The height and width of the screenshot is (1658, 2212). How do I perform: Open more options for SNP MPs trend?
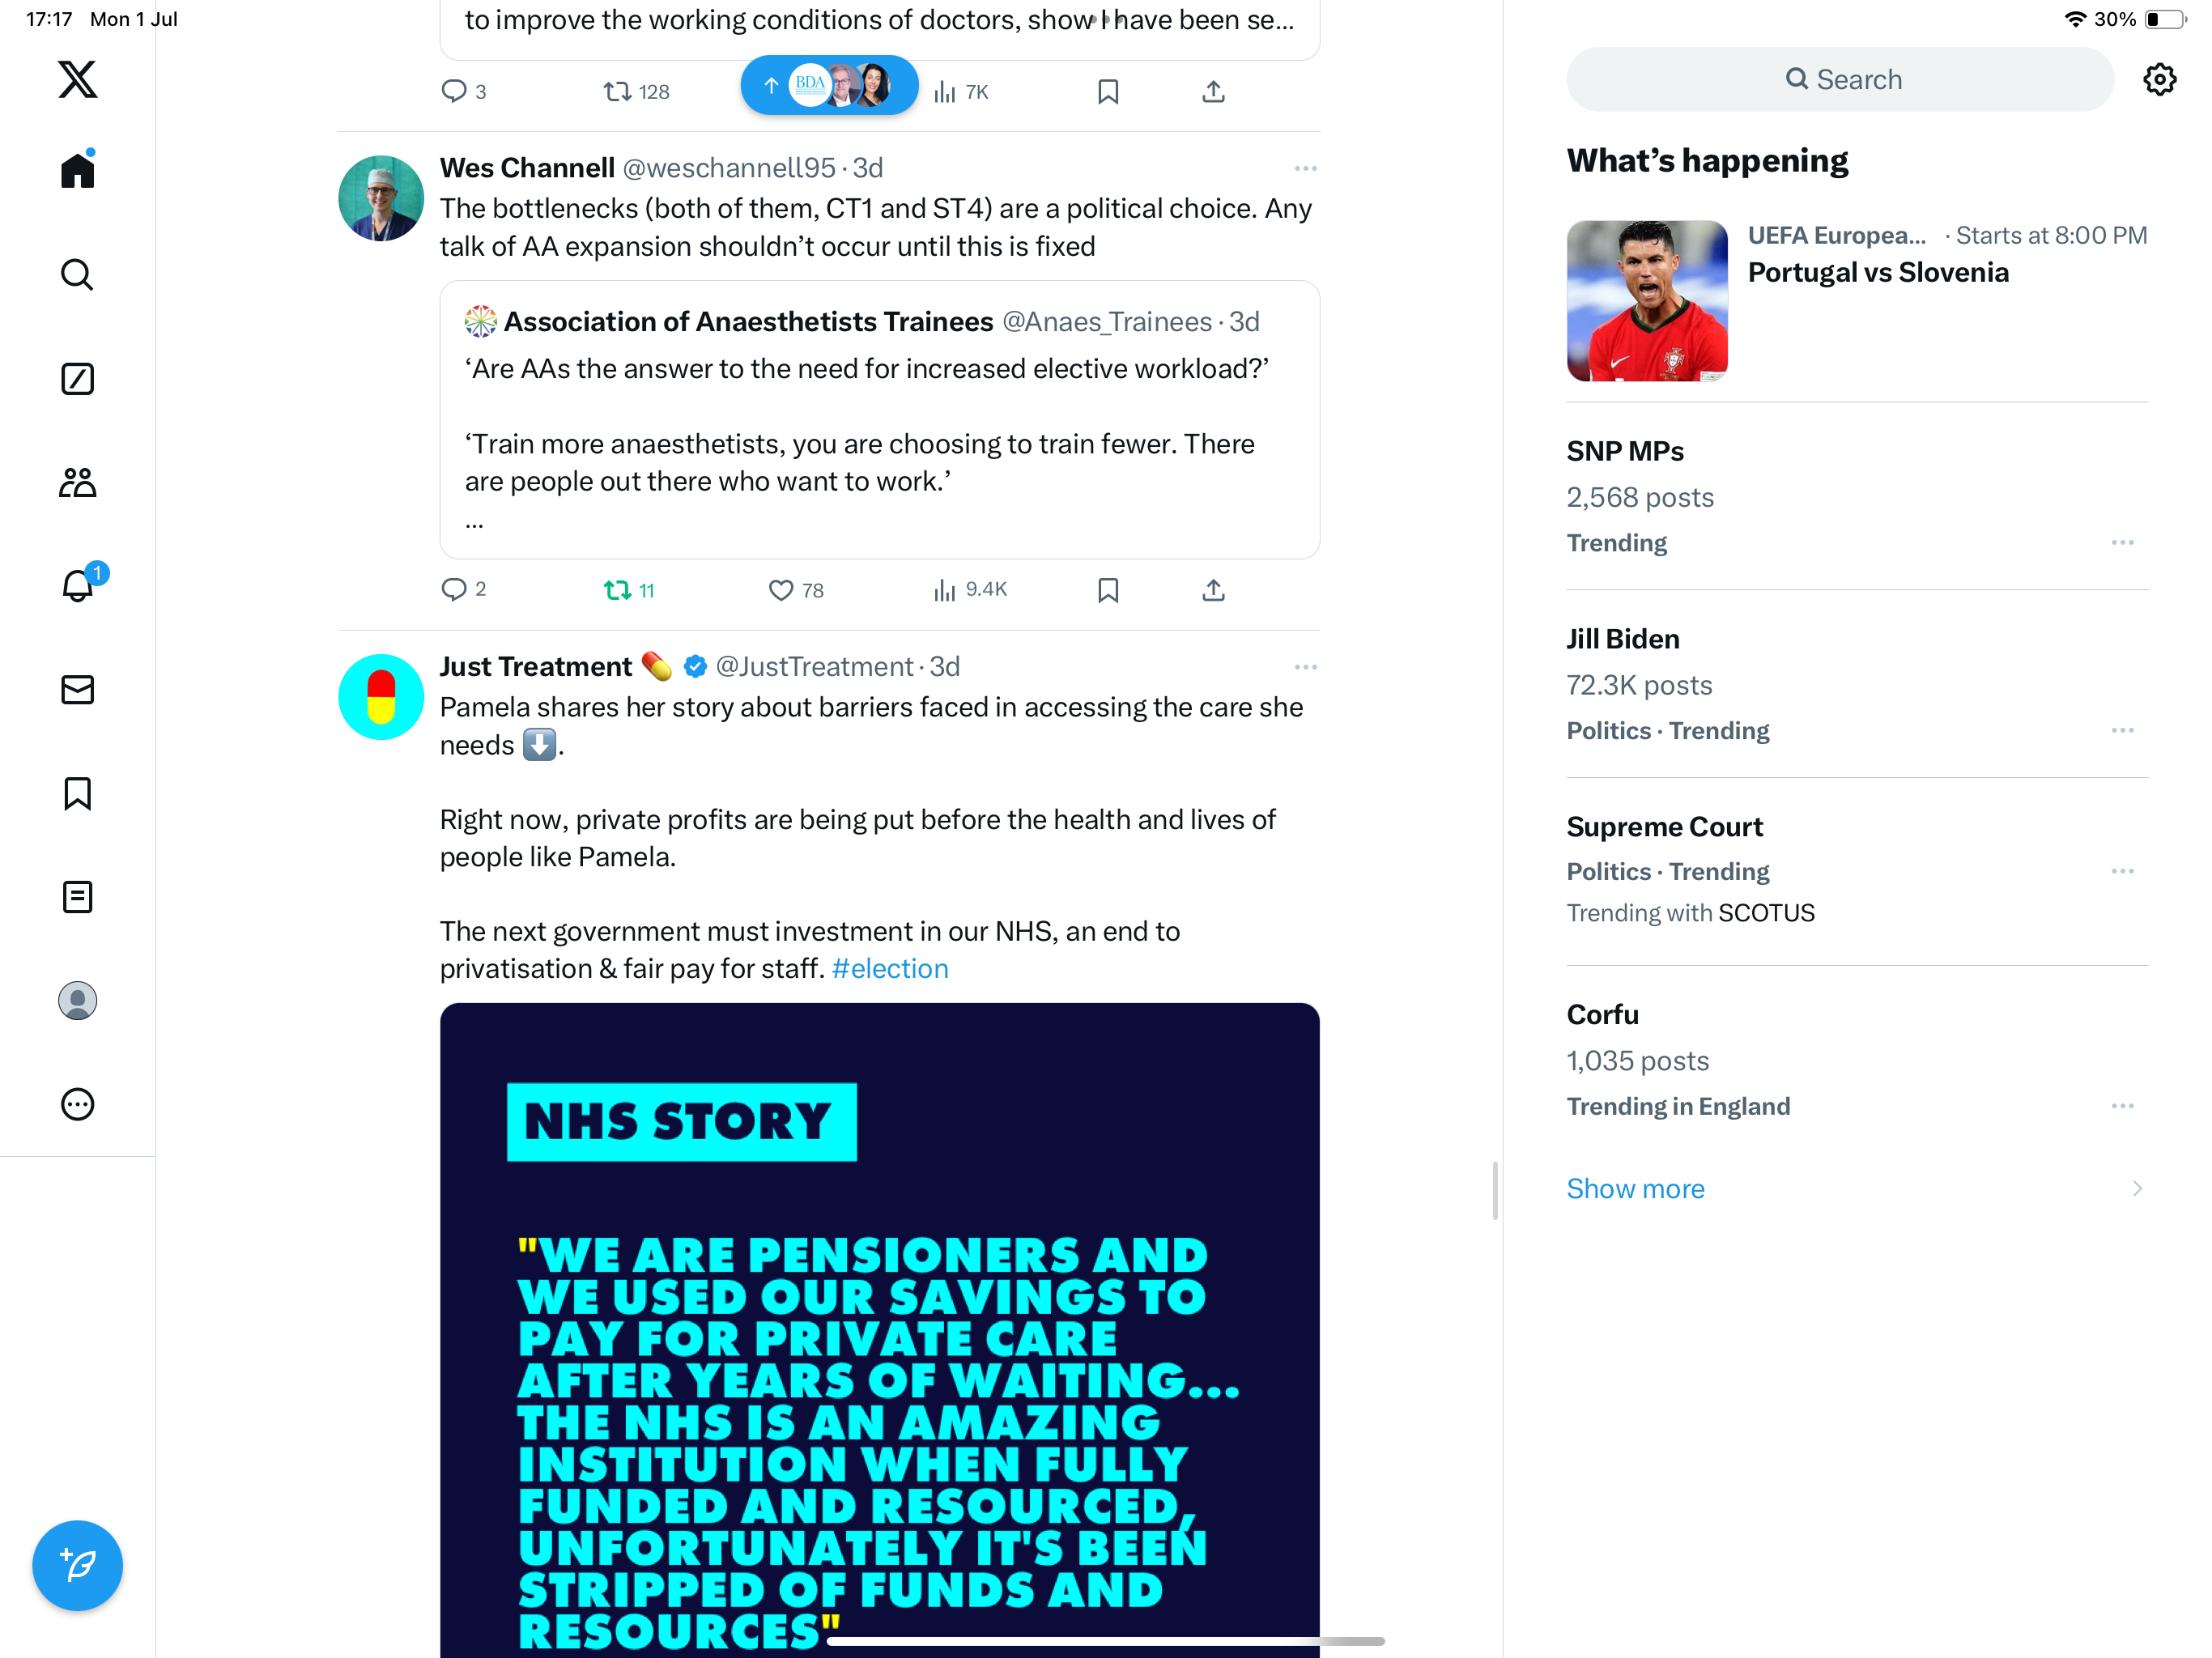(x=2122, y=543)
